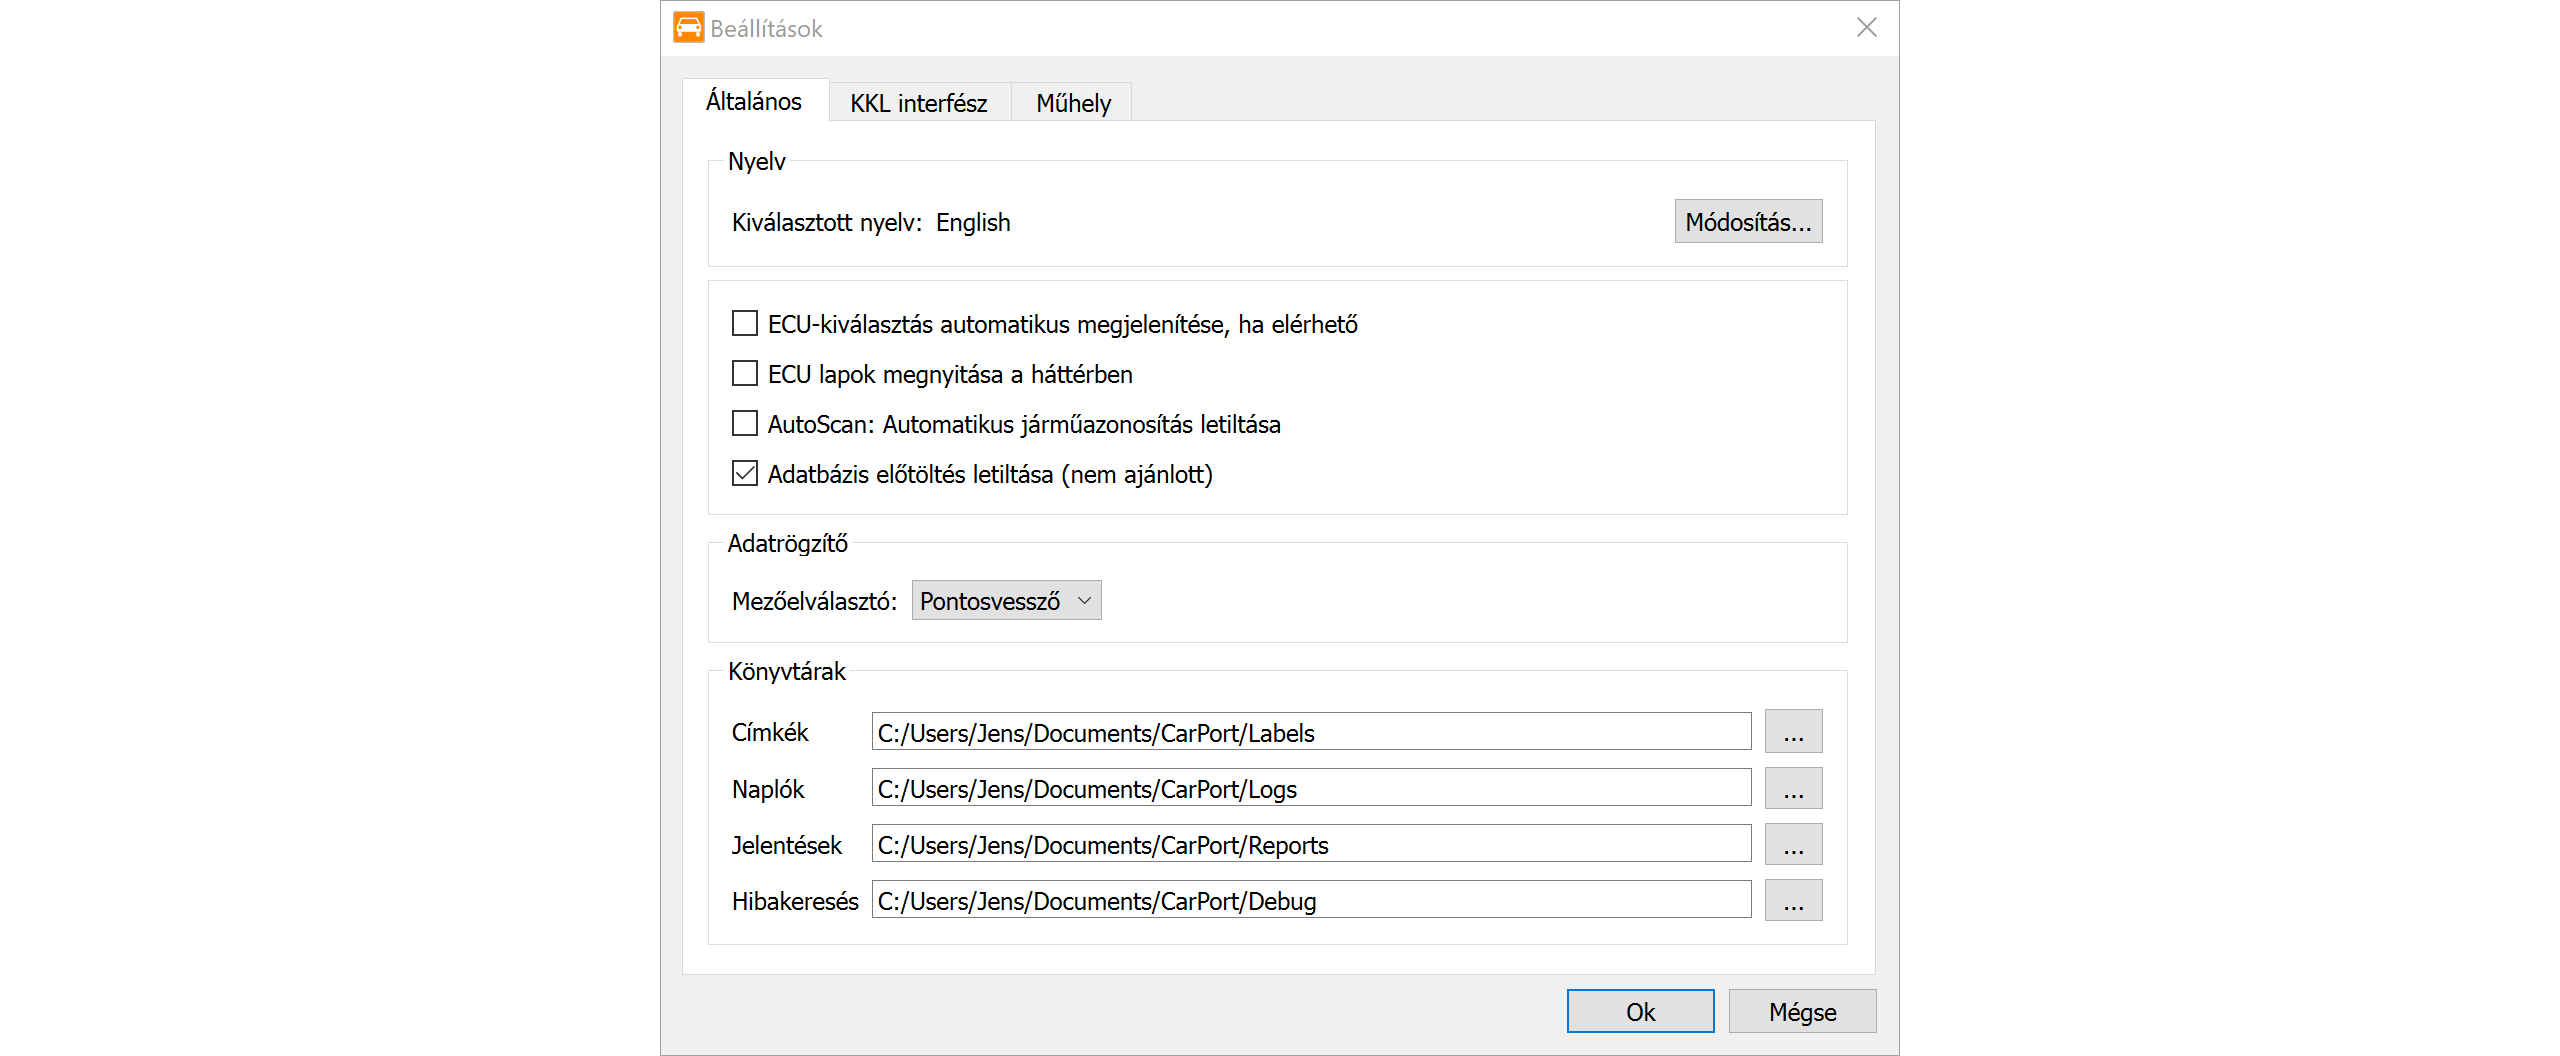This screenshot has height=1056, width=2560.
Task: Enable ECU-kiválasztás automatikus megjelenítése checkbox
Action: point(745,324)
